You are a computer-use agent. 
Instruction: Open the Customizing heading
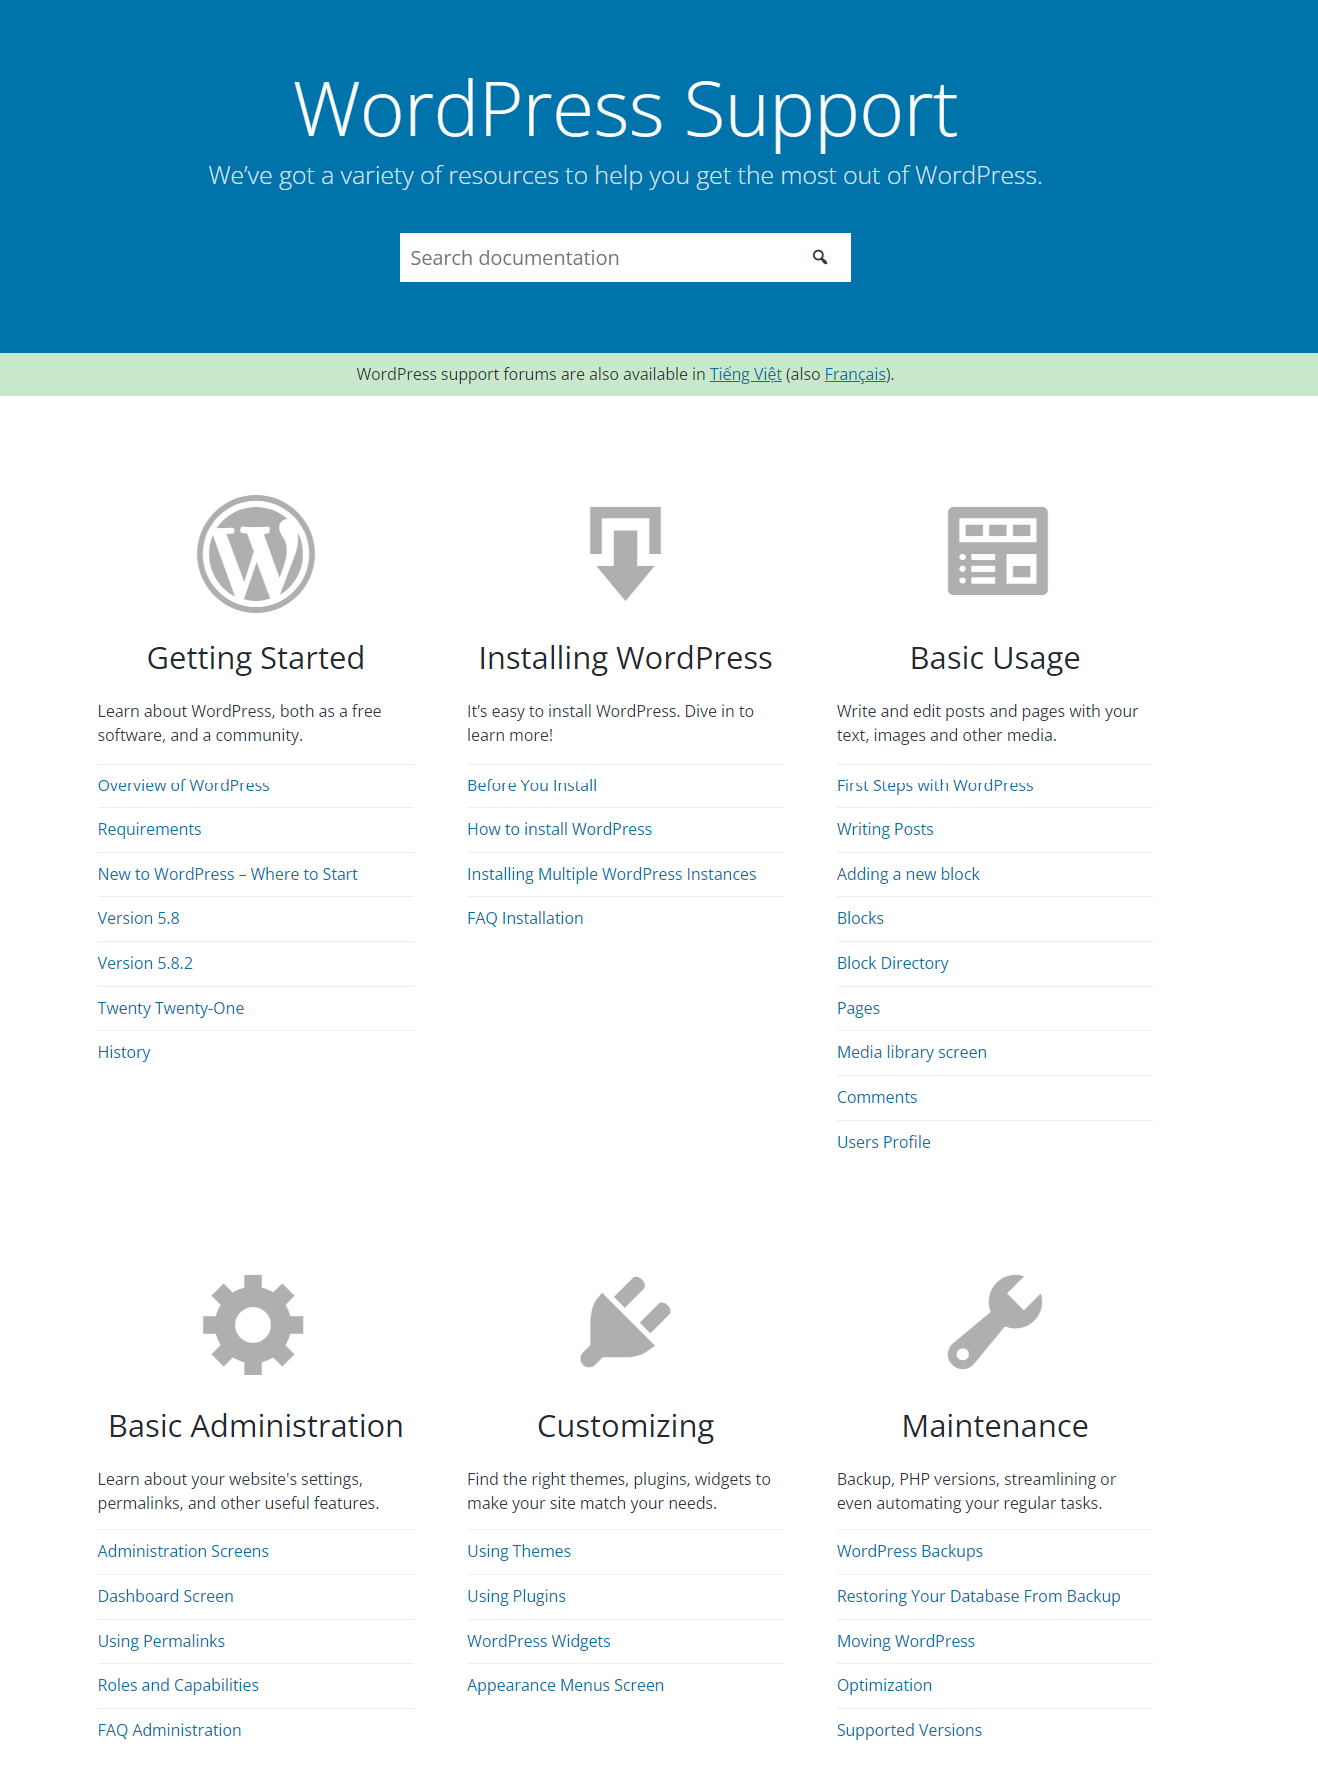tap(625, 1426)
